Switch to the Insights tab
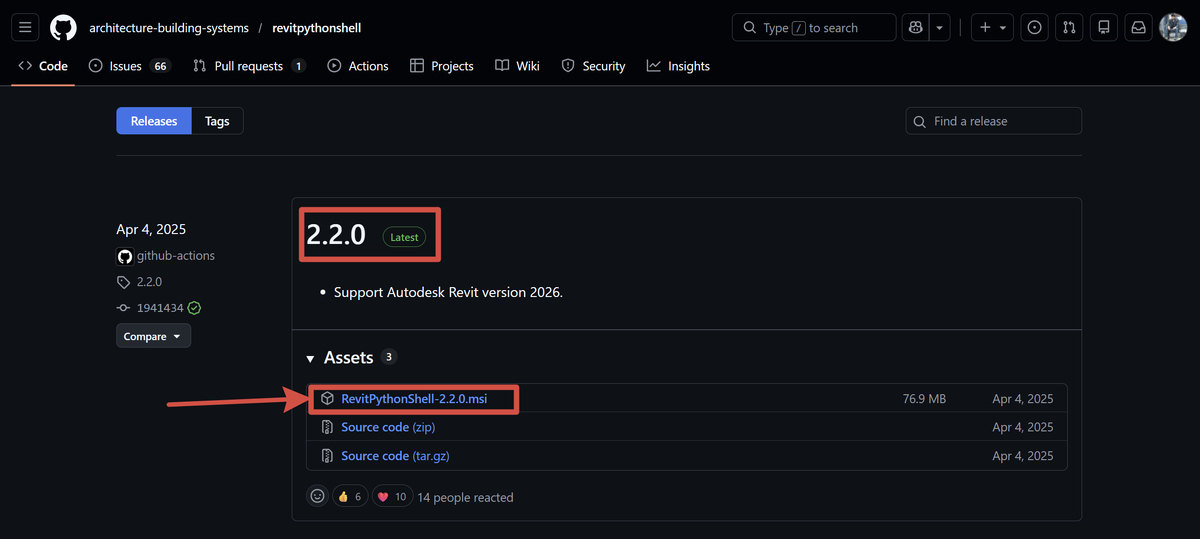 pyautogui.click(x=678, y=66)
